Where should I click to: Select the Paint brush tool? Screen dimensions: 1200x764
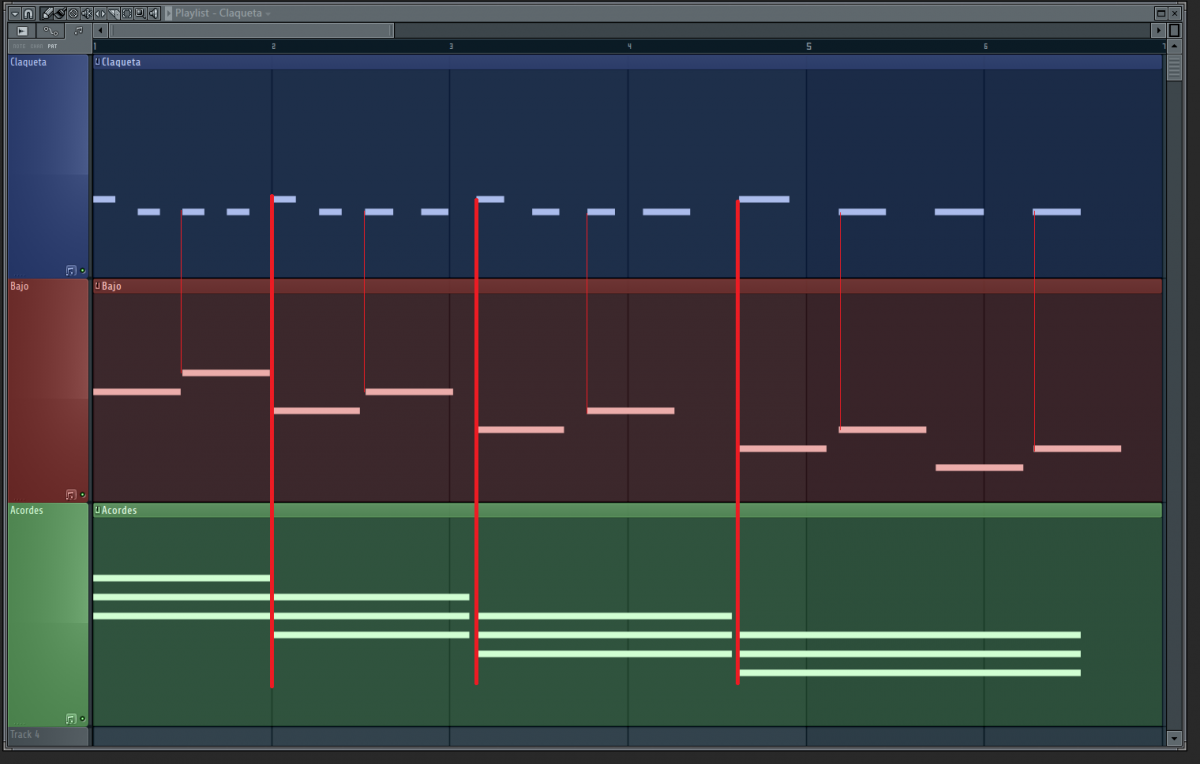[x=60, y=13]
